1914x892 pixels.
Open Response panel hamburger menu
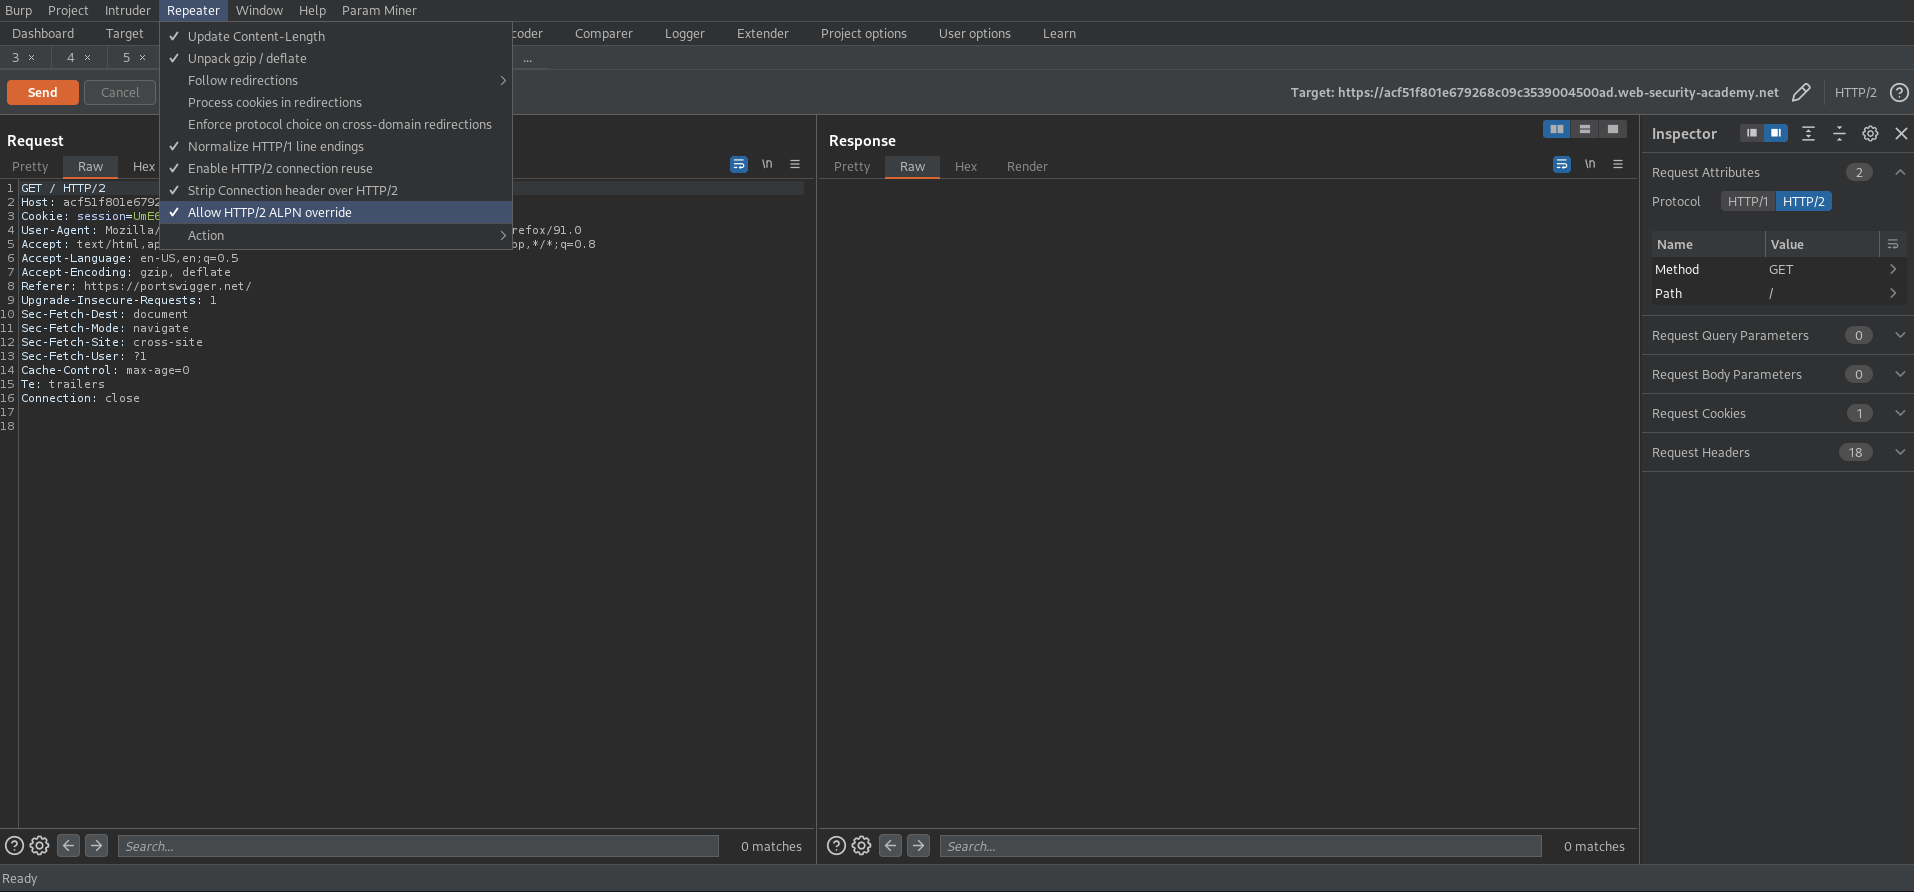1618,164
